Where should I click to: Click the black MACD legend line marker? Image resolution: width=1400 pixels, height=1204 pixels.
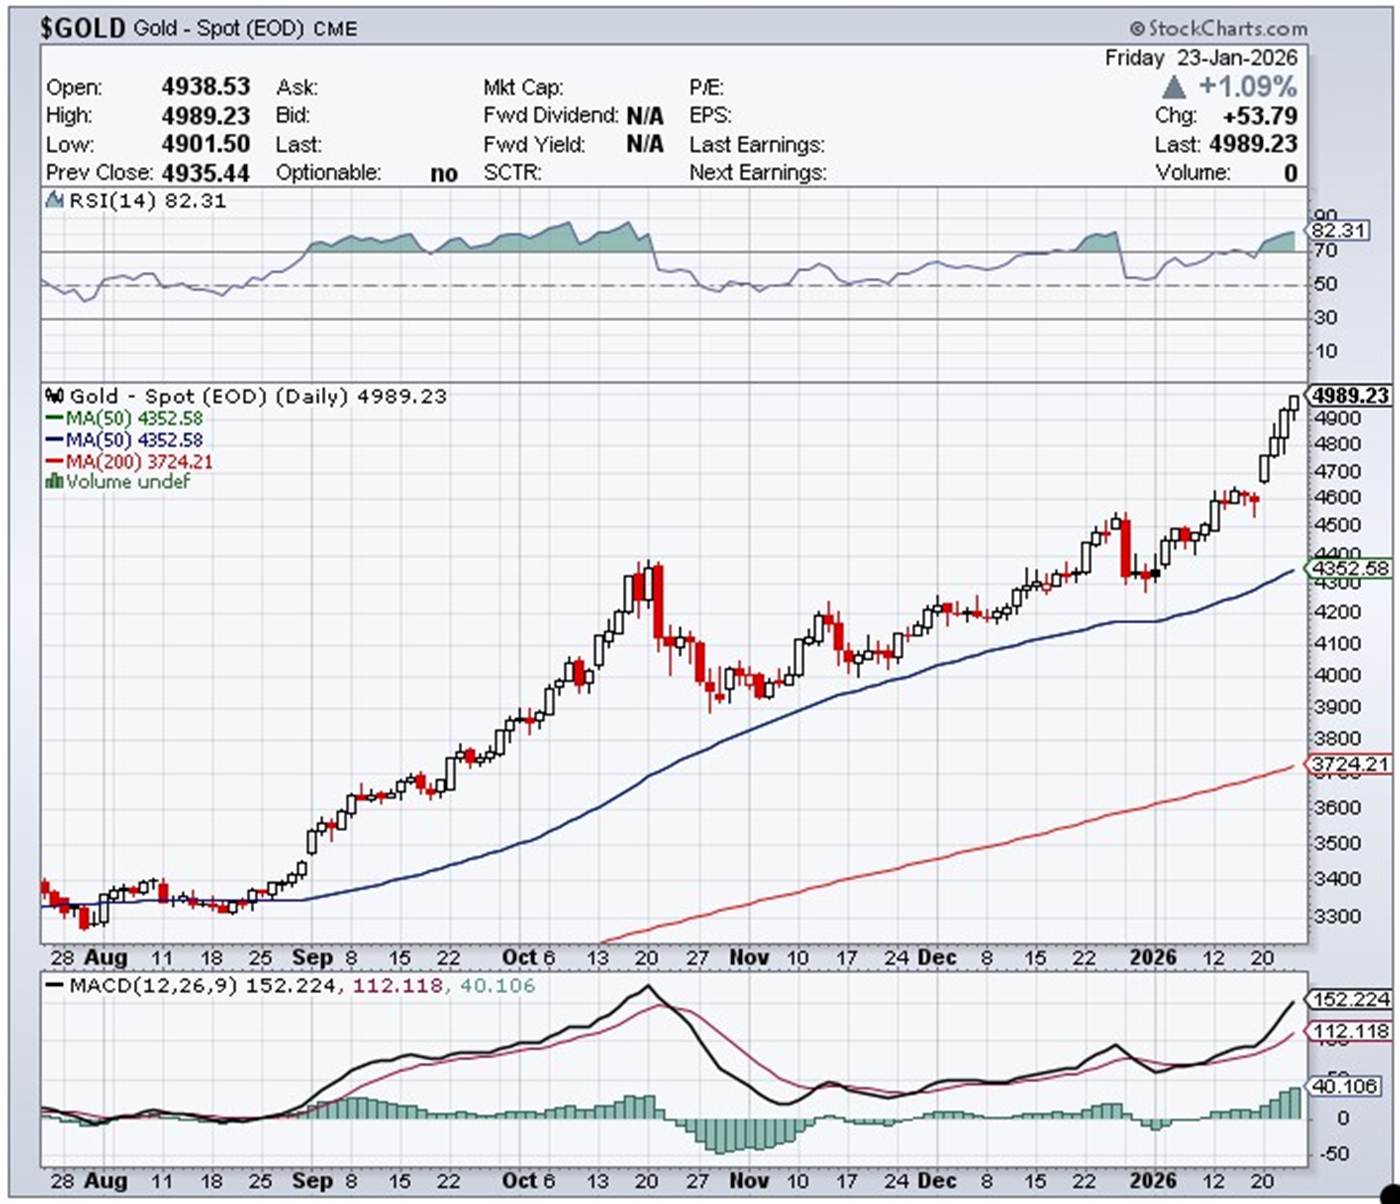coord(55,986)
